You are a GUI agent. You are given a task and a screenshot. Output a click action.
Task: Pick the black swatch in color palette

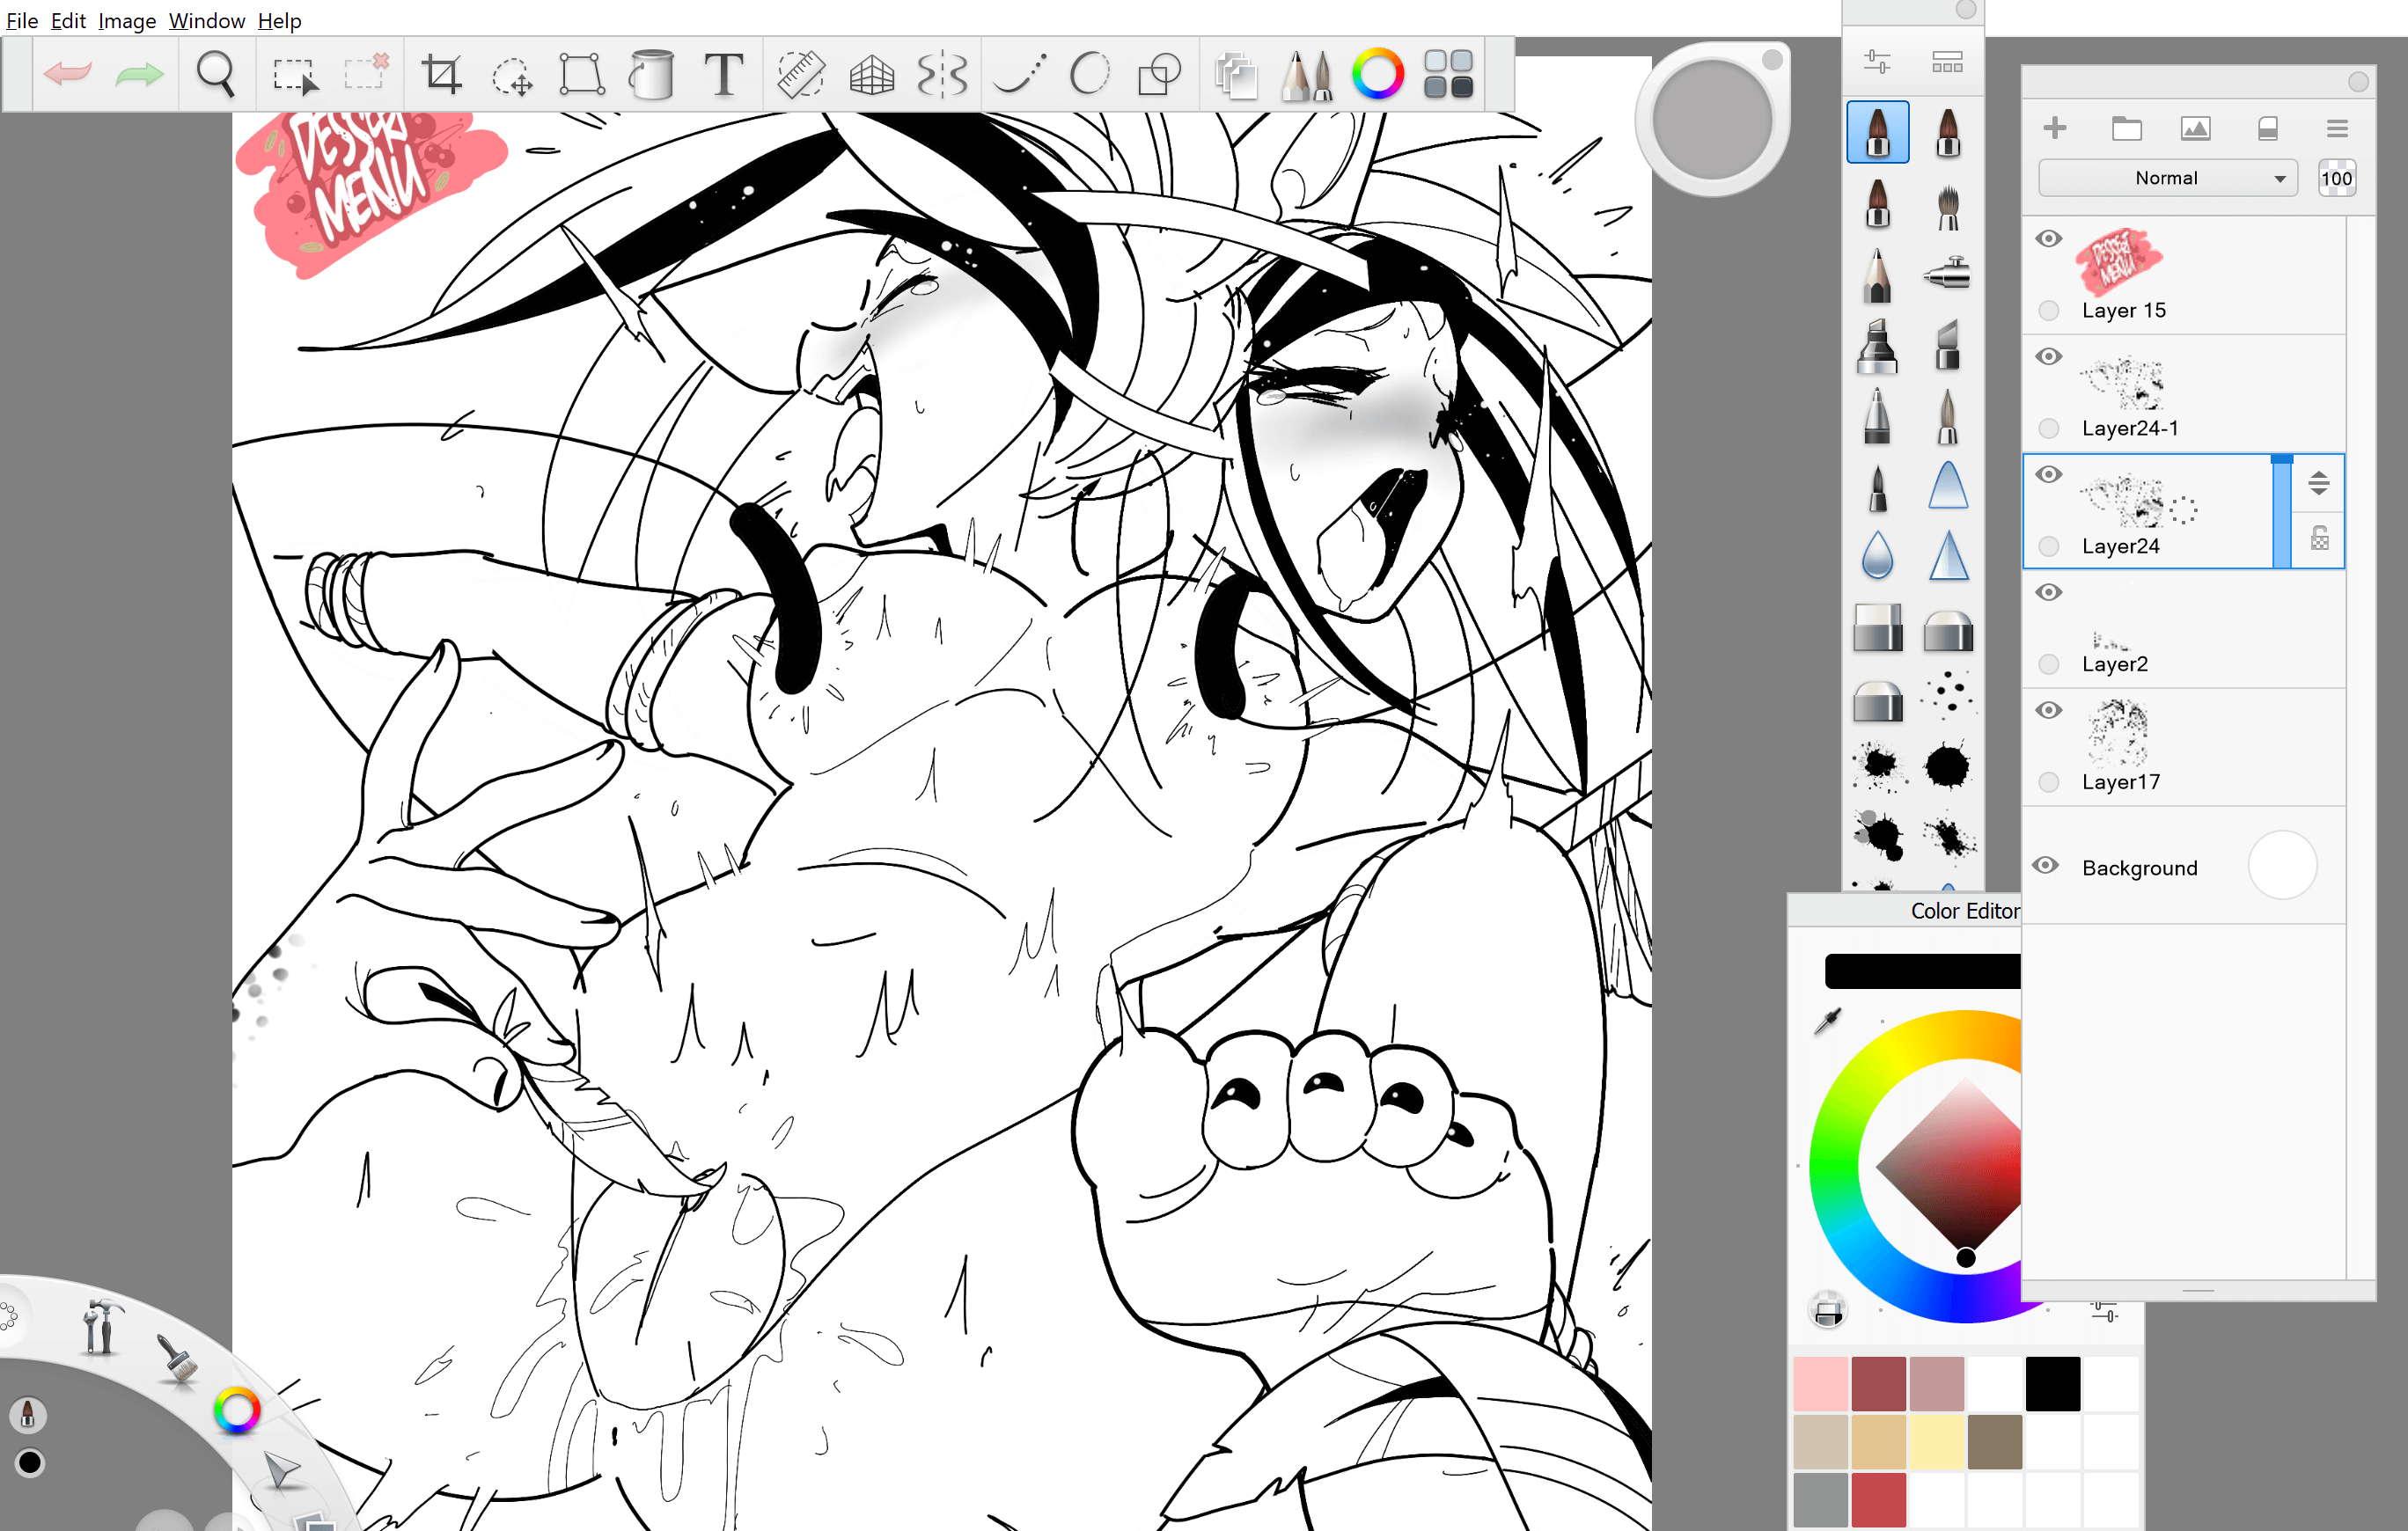[x=2052, y=1384]
